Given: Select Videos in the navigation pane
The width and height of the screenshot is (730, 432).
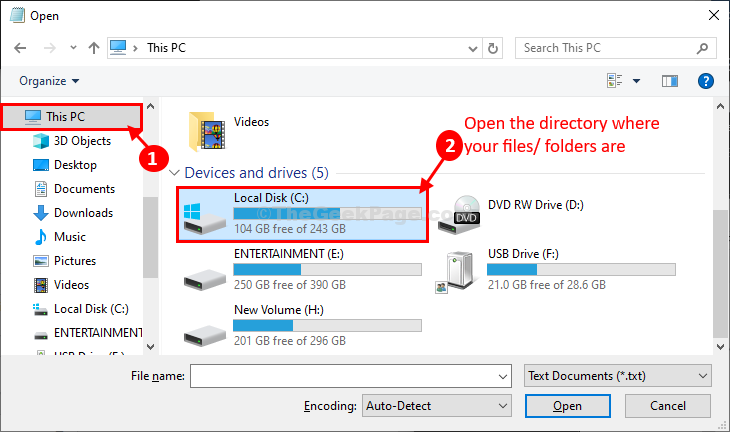Looking at the screenshot, I should [71, 285].
